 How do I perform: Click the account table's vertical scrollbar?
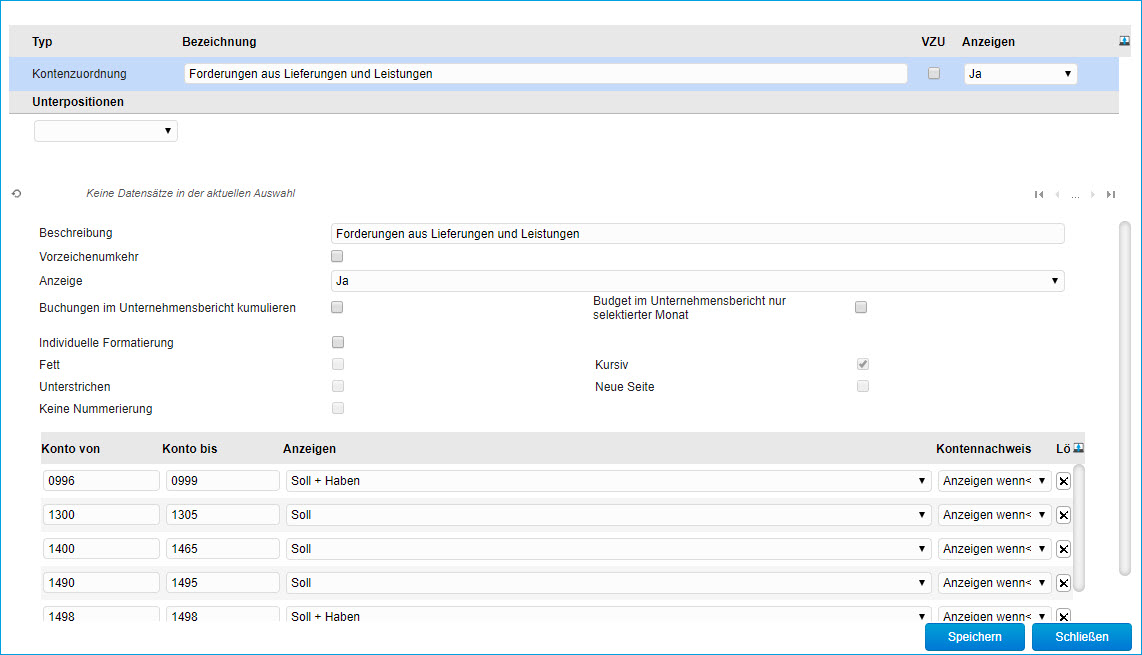coord(1079,527)
